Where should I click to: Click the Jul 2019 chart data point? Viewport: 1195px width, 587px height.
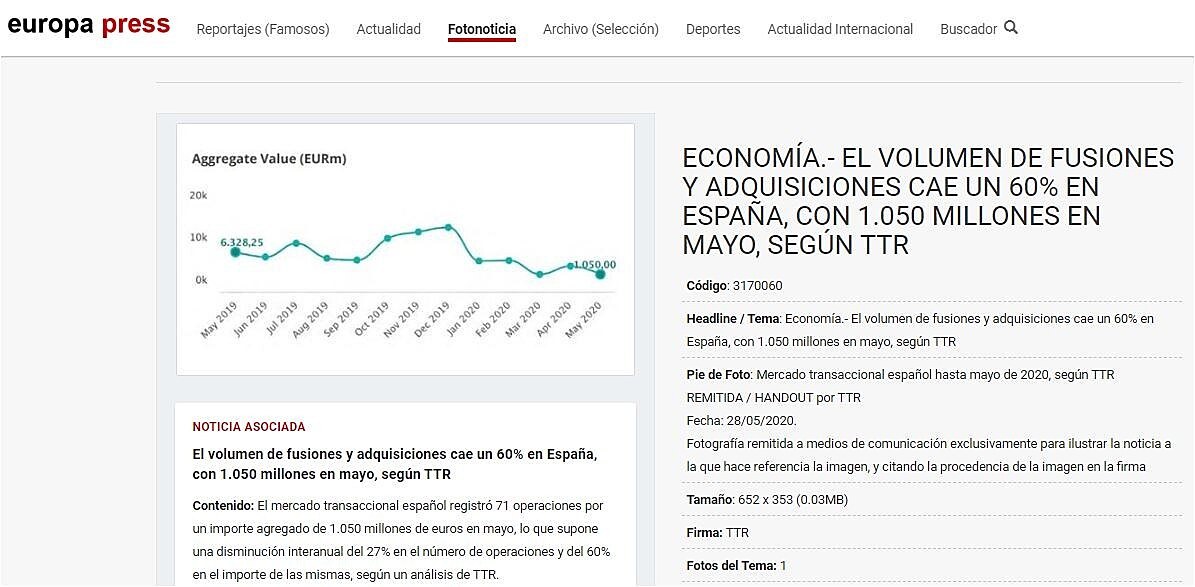click(296, 243)
